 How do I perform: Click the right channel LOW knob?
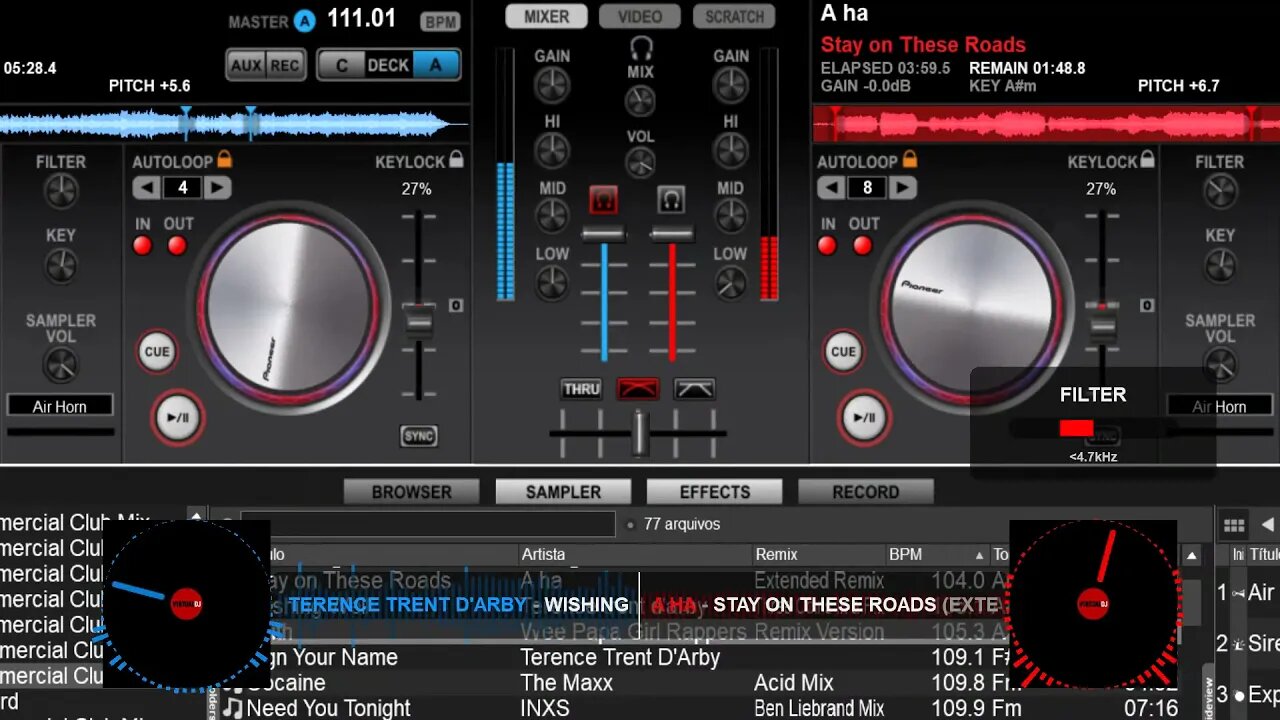coord(731,283)
